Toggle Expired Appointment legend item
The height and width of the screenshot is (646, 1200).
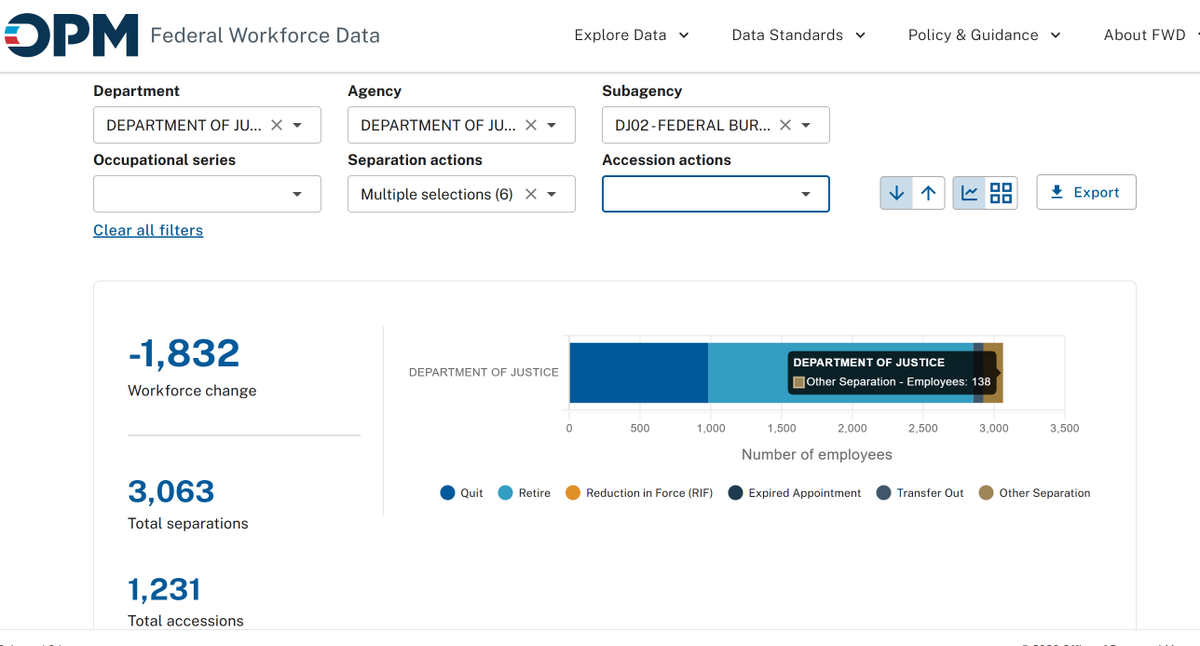point(795,493)
